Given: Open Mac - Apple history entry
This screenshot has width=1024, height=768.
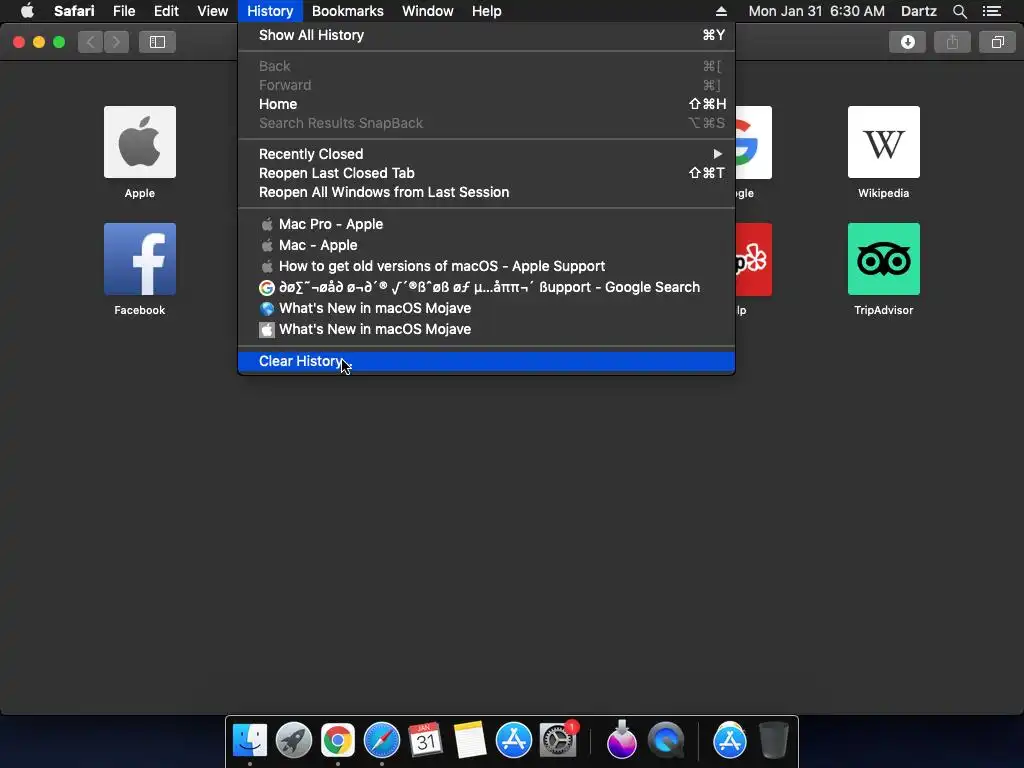Looking at the screenshot, I should 487,245.
